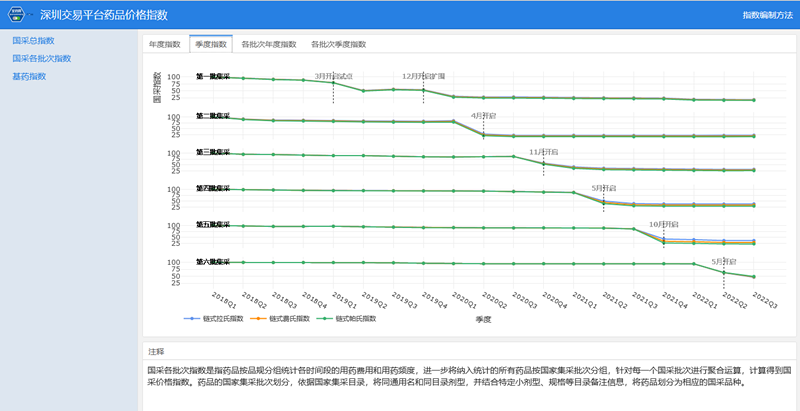The height and width of the screenshot is (411, 800).
Task: Open the 各批次季度指数 tab
Action: [337, 45]
